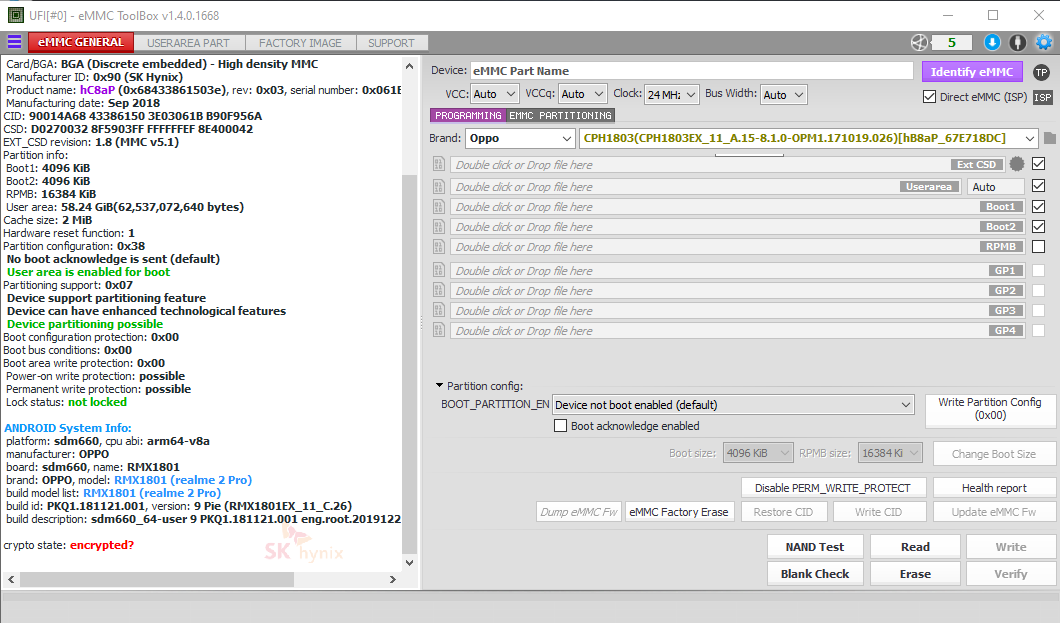This screenshot has height=623, width=1060.
Task: Open settings via the blue gear icon
Action: click(1044, 43)
